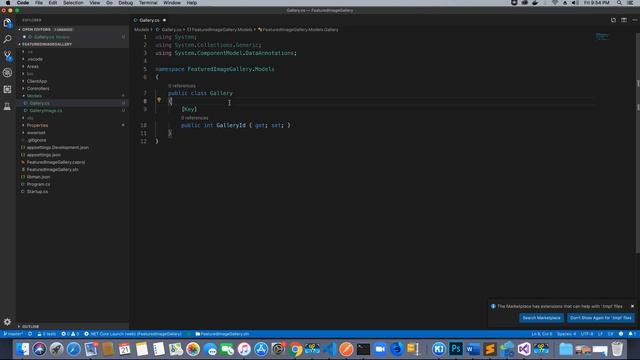Click the master branch status item
The height and width of the screenshot is (360, 640).
13,334
